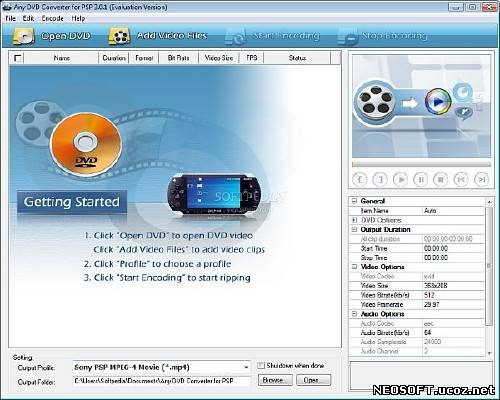The image size is (500, 400).
Task: Collapse the General section
Action: [x=354, y=201]
